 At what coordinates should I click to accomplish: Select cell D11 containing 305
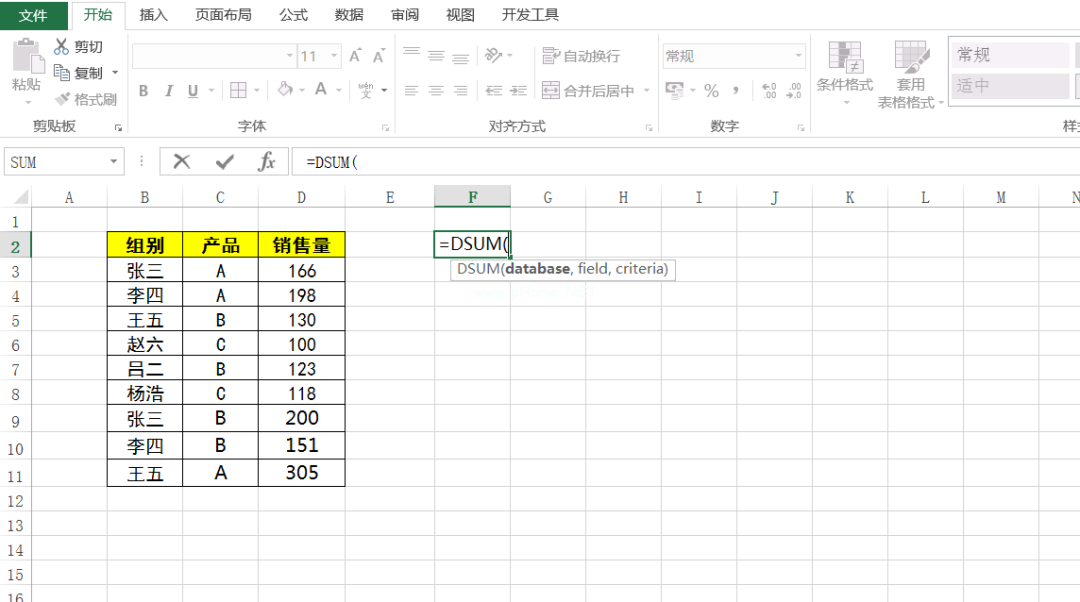coord(301,473)
